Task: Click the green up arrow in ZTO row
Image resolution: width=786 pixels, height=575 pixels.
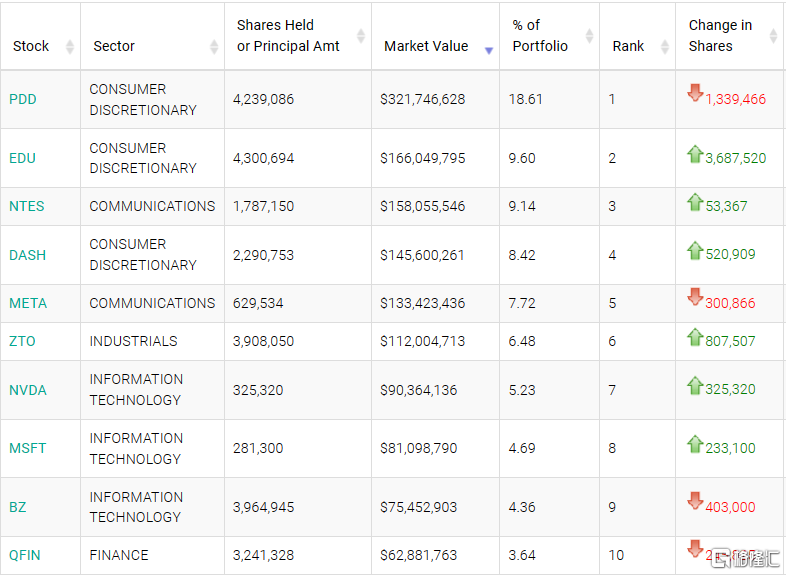Action: pyautogui.click(x=695, y=337)
